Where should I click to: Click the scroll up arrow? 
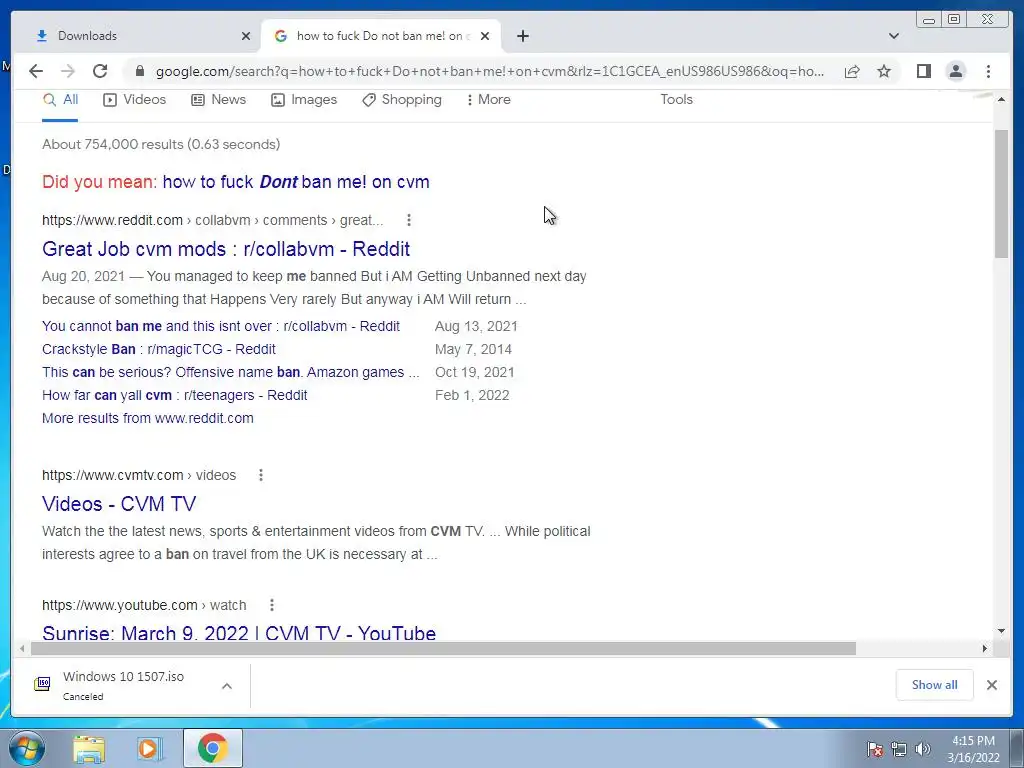tap(1001, 99)
